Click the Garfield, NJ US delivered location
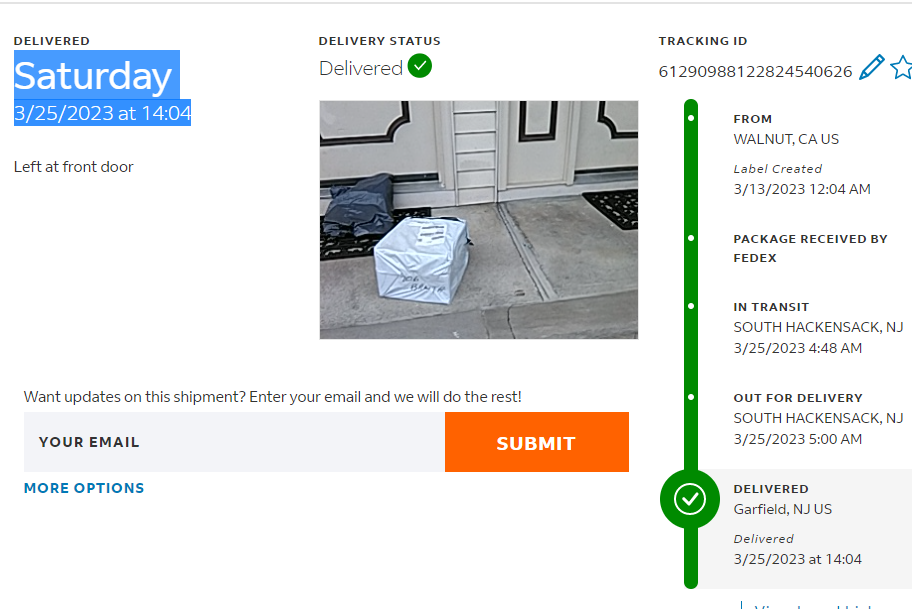The width and height of the screenshot is (912, 609). click(782, 509)
